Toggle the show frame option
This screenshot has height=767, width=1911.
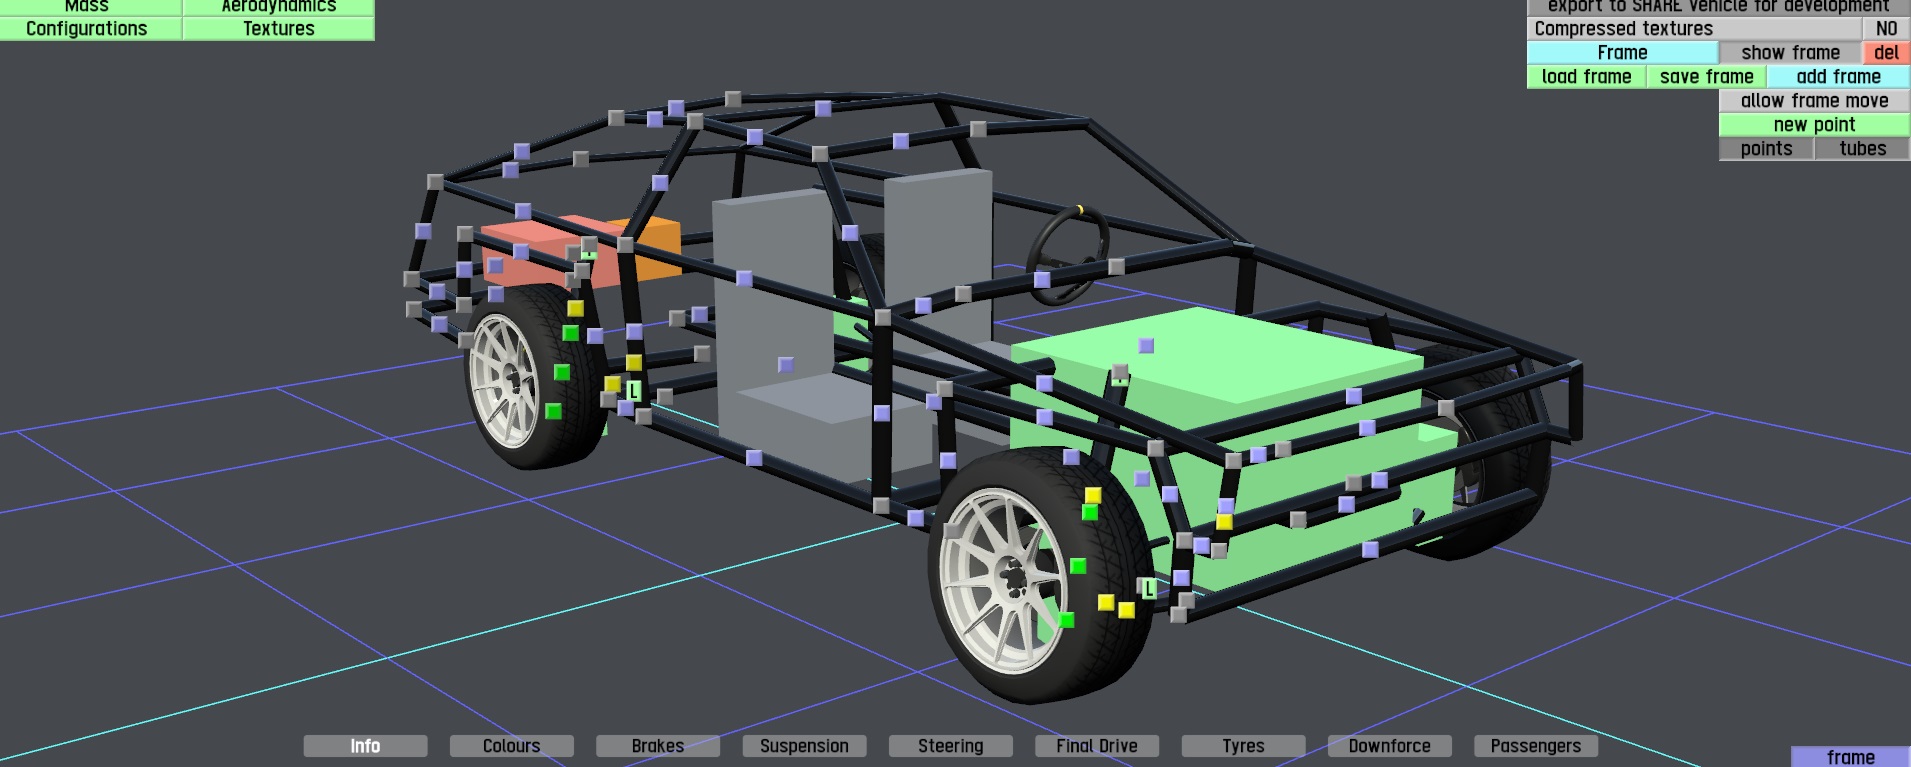(x=1790, y=53)
